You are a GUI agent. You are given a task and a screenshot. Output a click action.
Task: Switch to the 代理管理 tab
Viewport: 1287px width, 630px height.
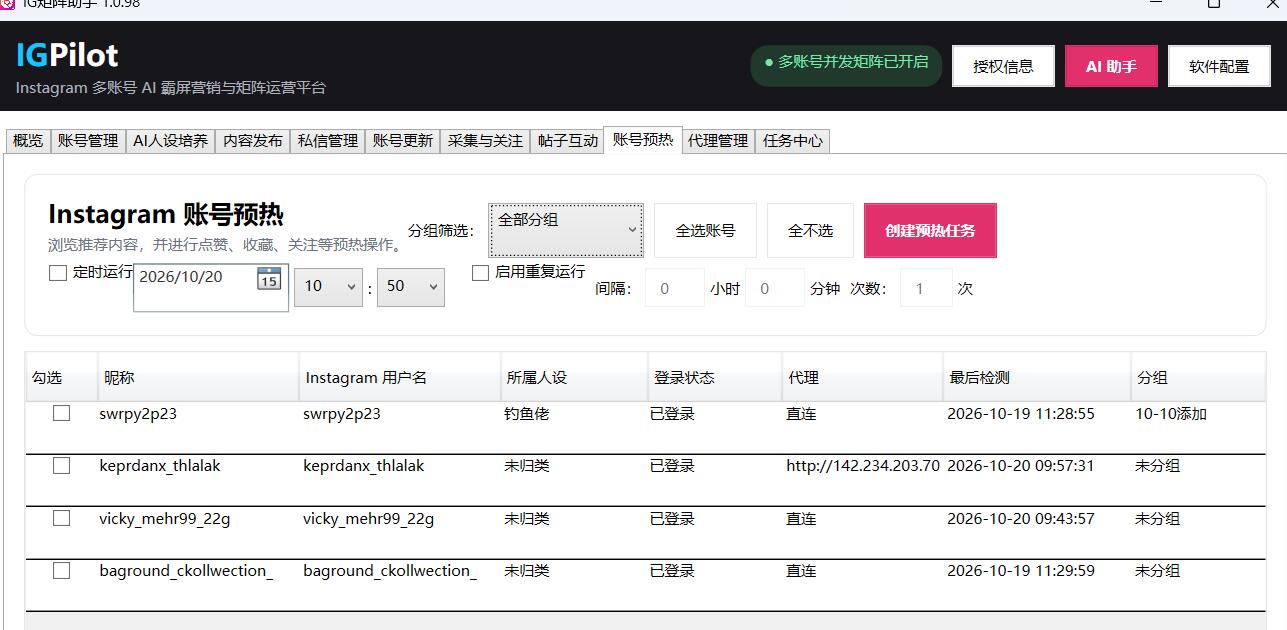pyautogui.click(x=718, y=141)
